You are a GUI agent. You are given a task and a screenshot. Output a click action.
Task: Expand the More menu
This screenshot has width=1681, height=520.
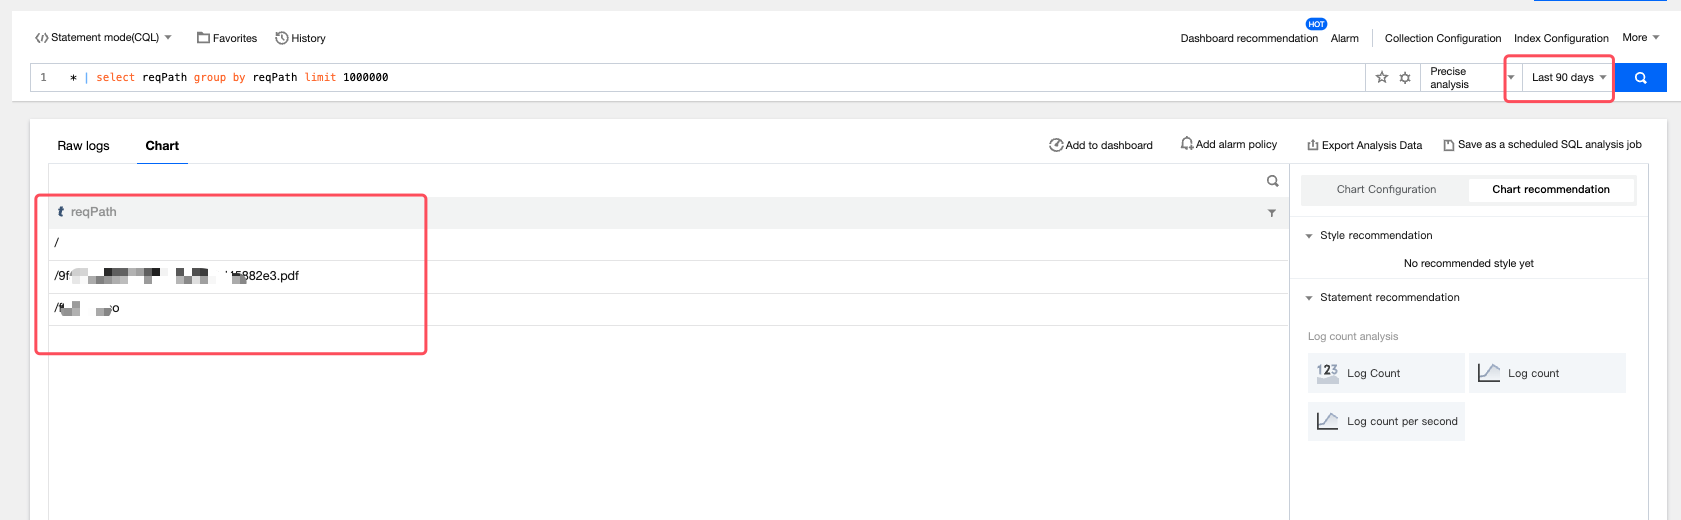pos(1640,38)
